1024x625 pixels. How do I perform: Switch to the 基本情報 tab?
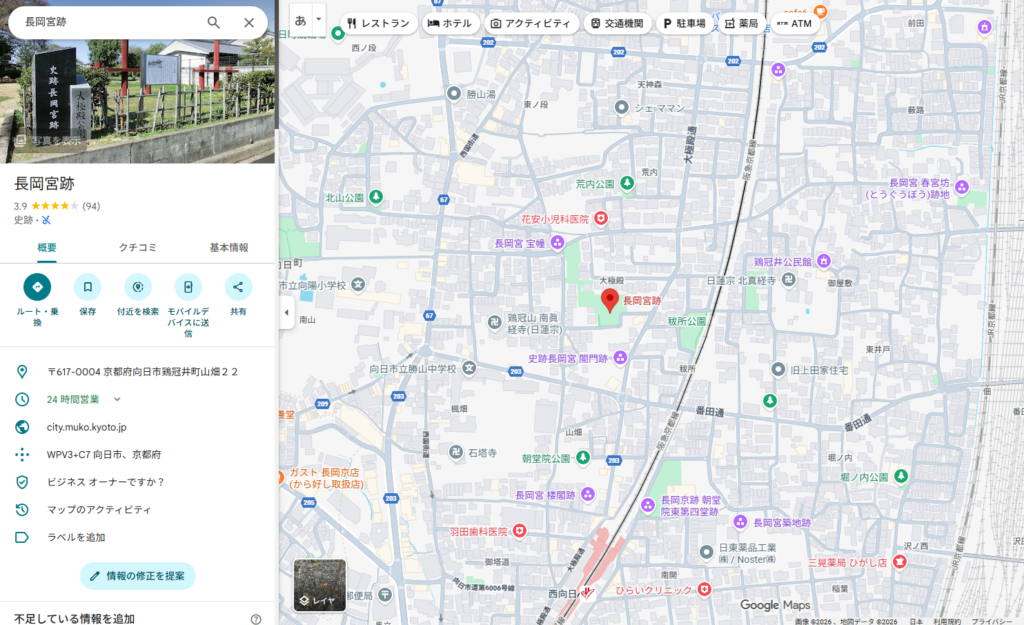(x=228, y=247)
